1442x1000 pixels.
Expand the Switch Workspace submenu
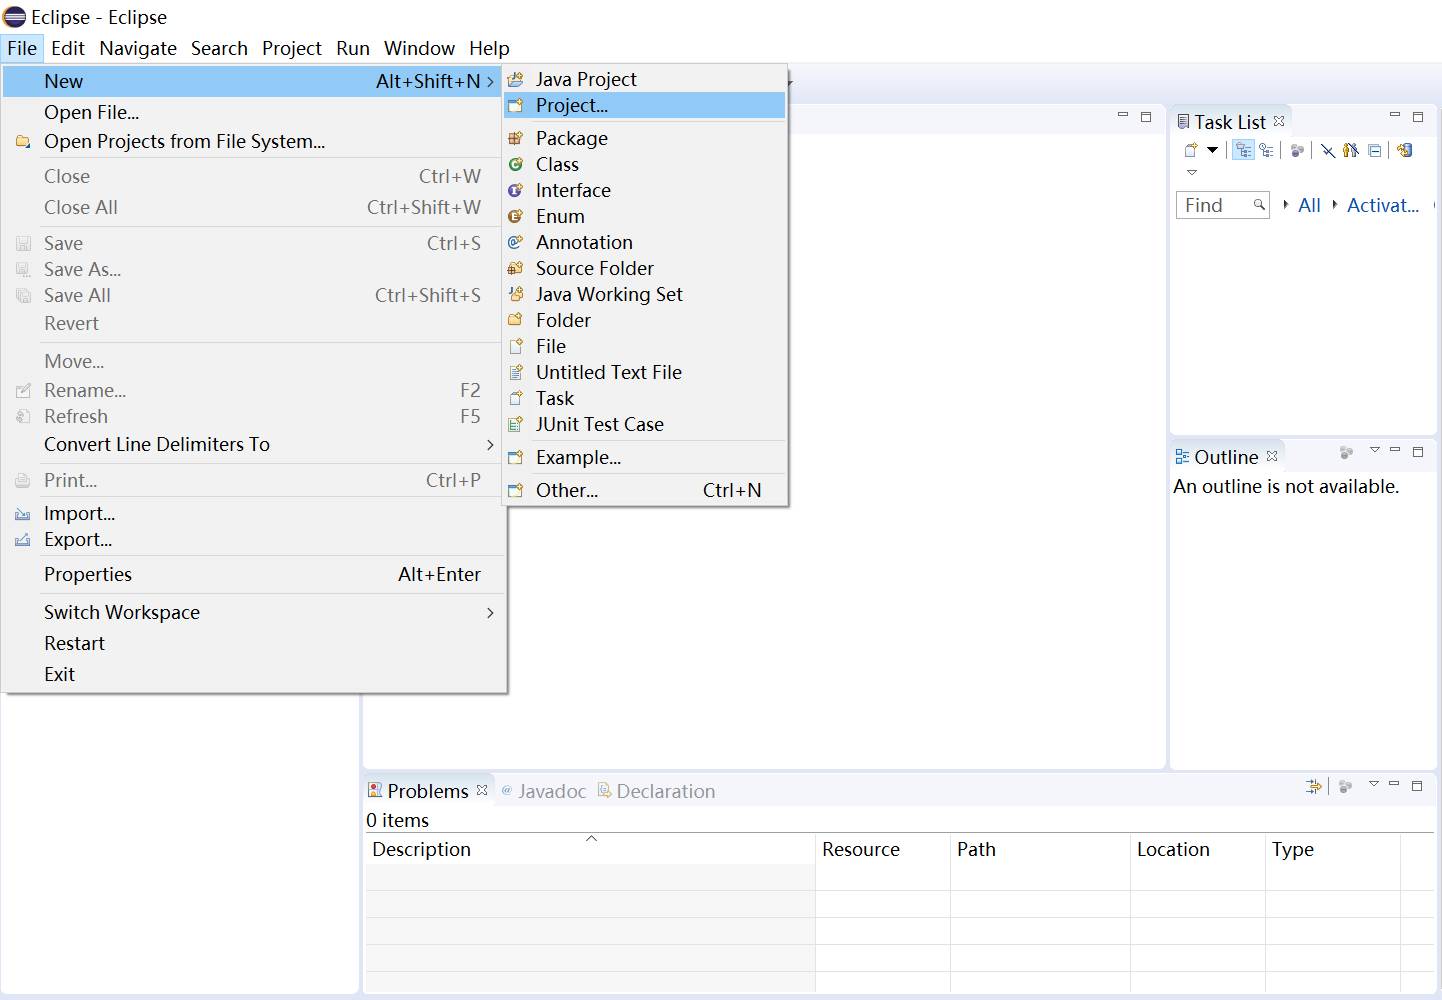(254, 612)
